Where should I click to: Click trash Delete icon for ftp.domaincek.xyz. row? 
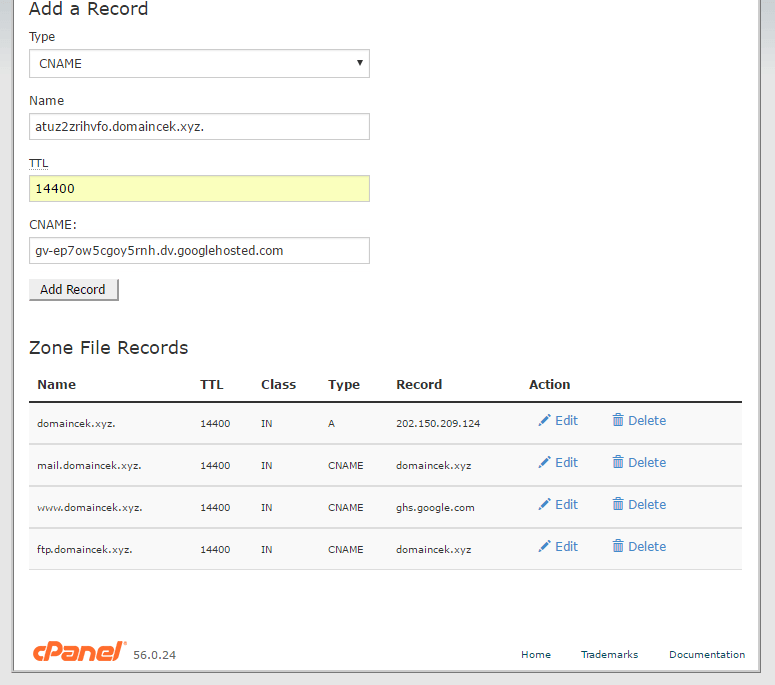[618, 547]
